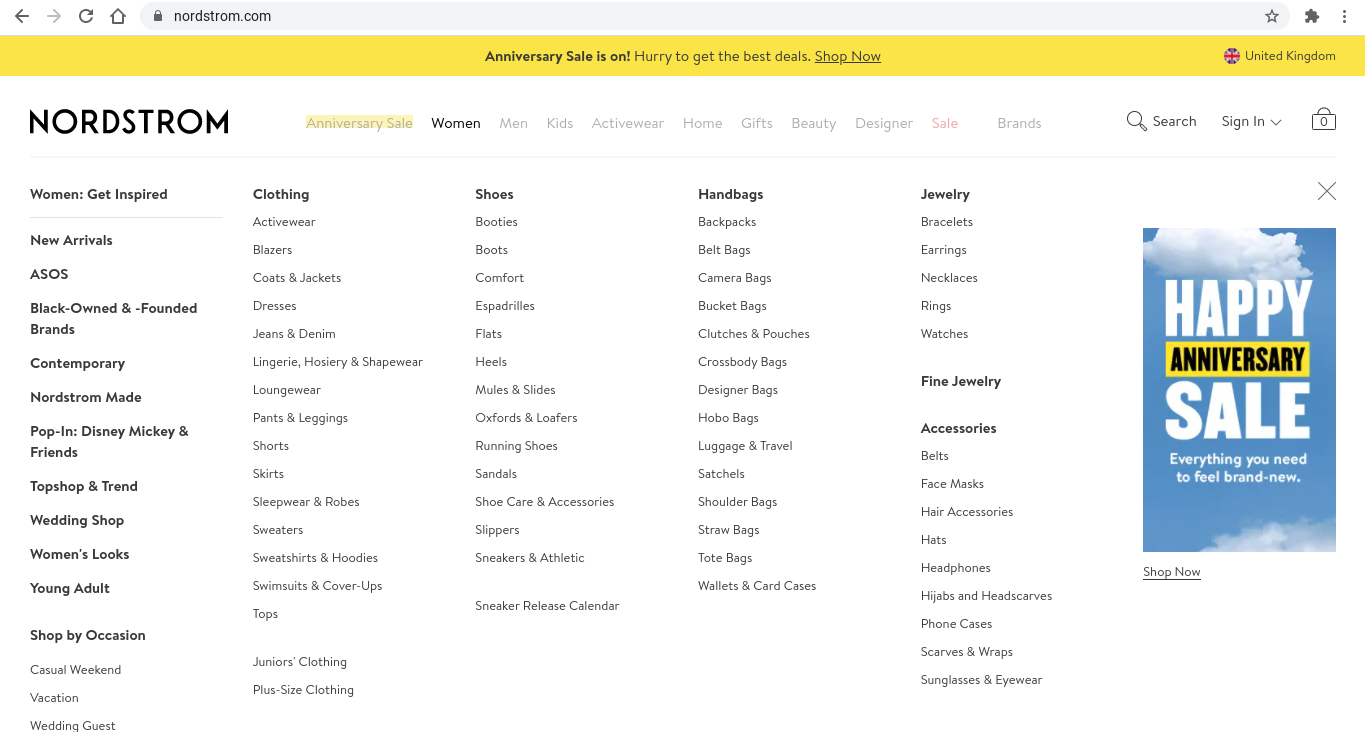Click the browser back arrow
The width and height of the screenshot is (1365, 732).
click(x=22, y=16)
